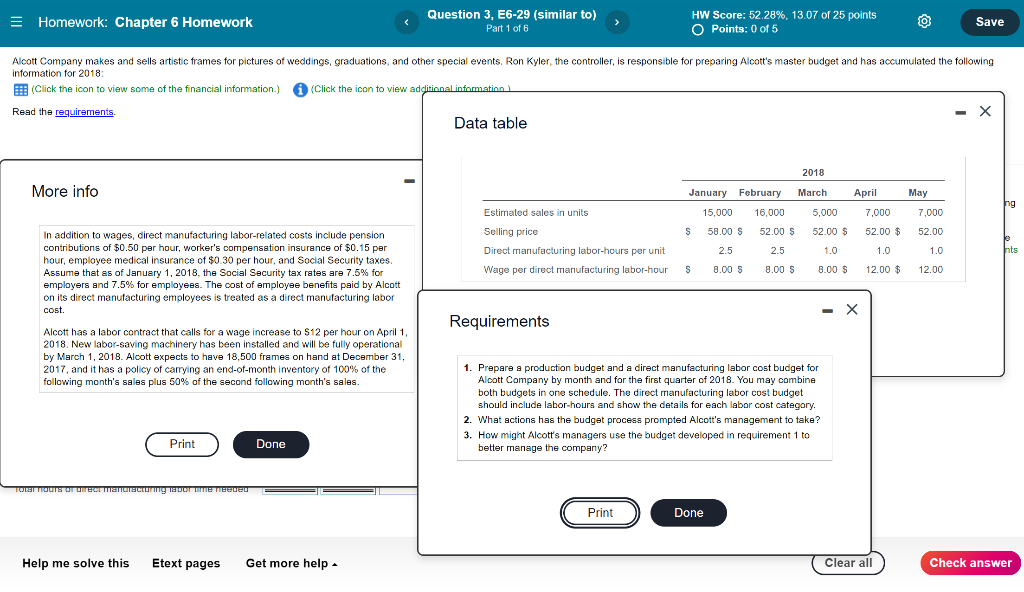Screen dimensions: 1024x592
Task: Click Done in the More info dialog
Action: point(271,444)
